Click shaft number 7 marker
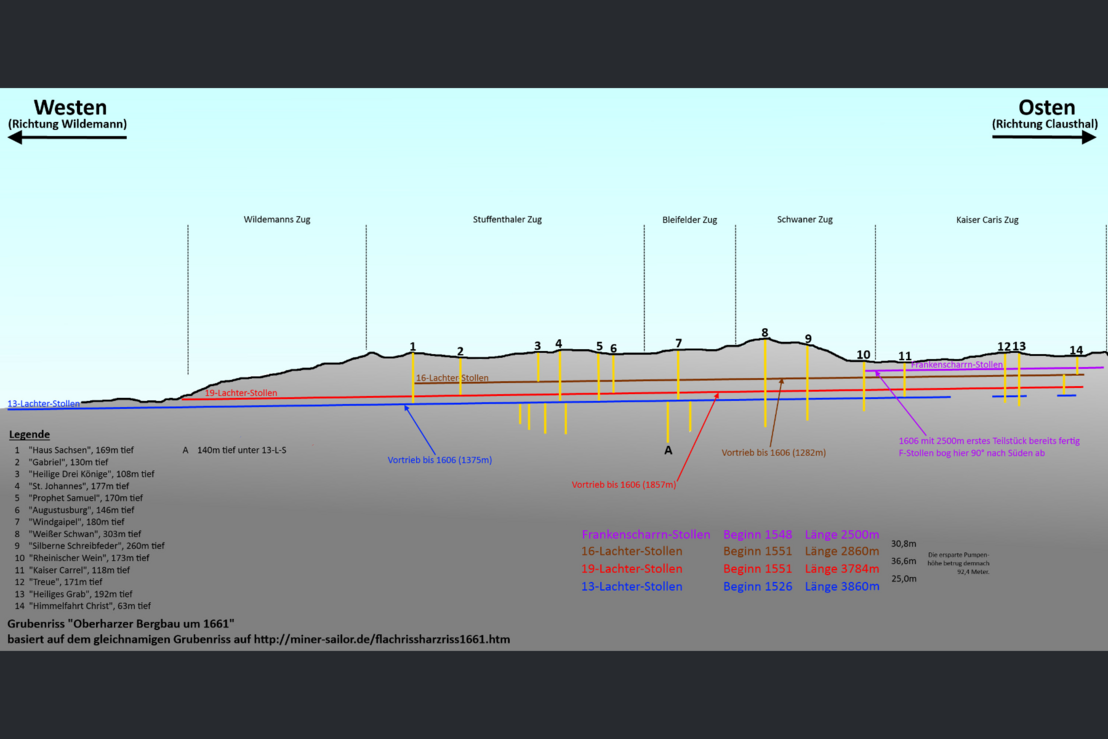This screenshot has height=739, width=1108. 678,343
